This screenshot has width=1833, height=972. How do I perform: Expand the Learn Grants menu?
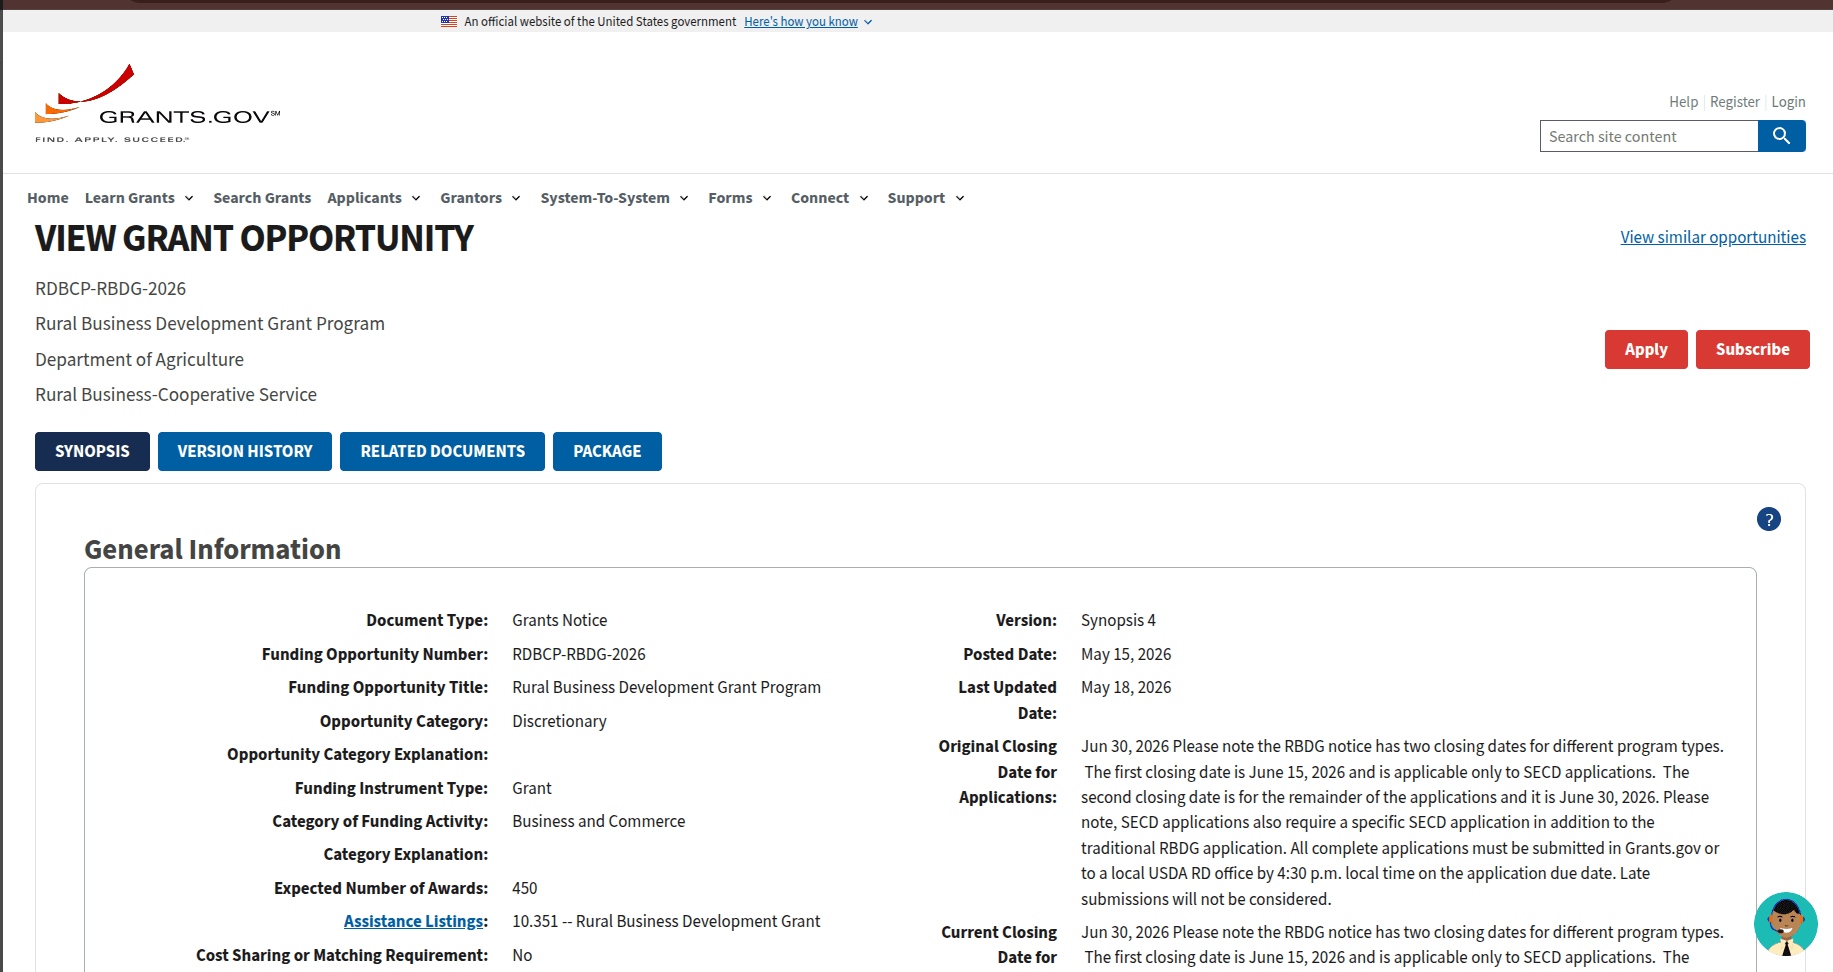[139, 198]
